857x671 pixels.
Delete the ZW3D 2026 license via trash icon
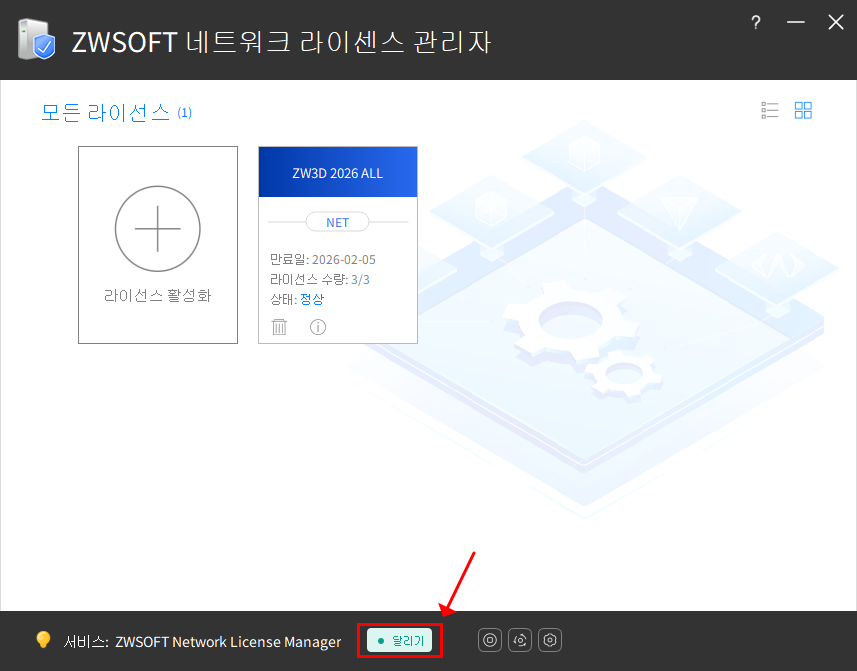[279, 327]
